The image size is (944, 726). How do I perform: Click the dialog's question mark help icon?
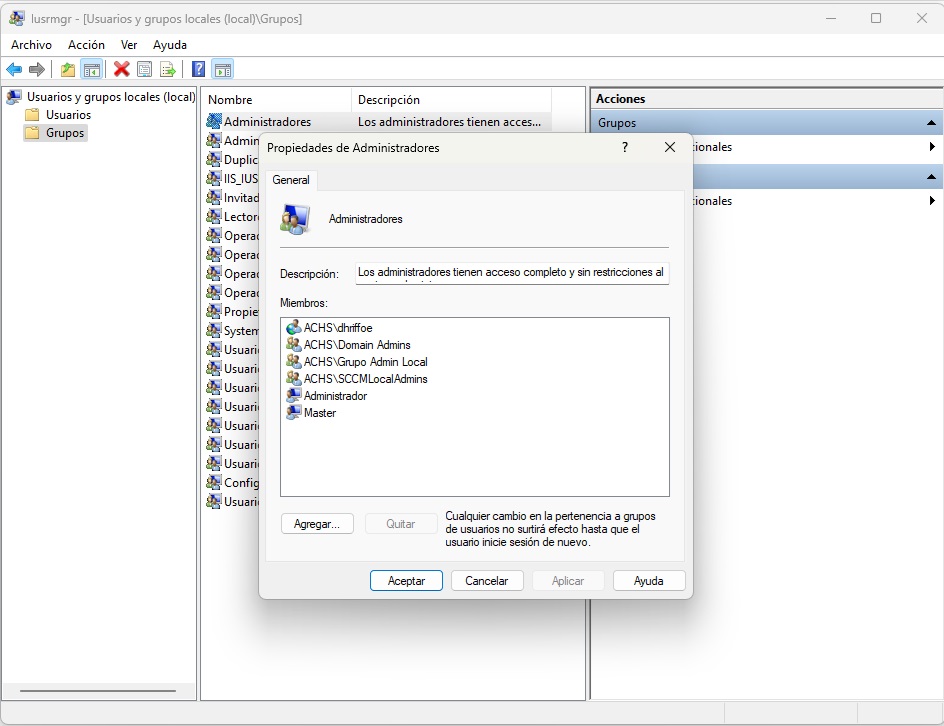(x=625, y=147)
